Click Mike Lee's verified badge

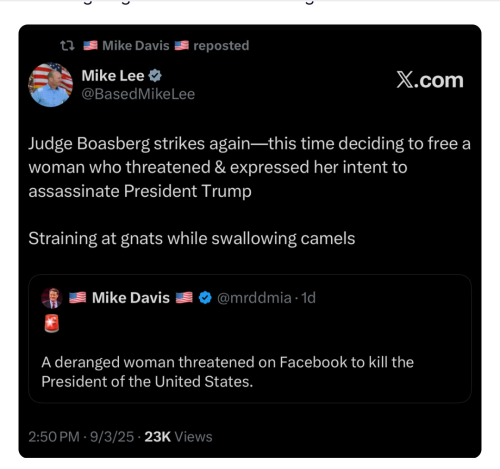point(155,76)
